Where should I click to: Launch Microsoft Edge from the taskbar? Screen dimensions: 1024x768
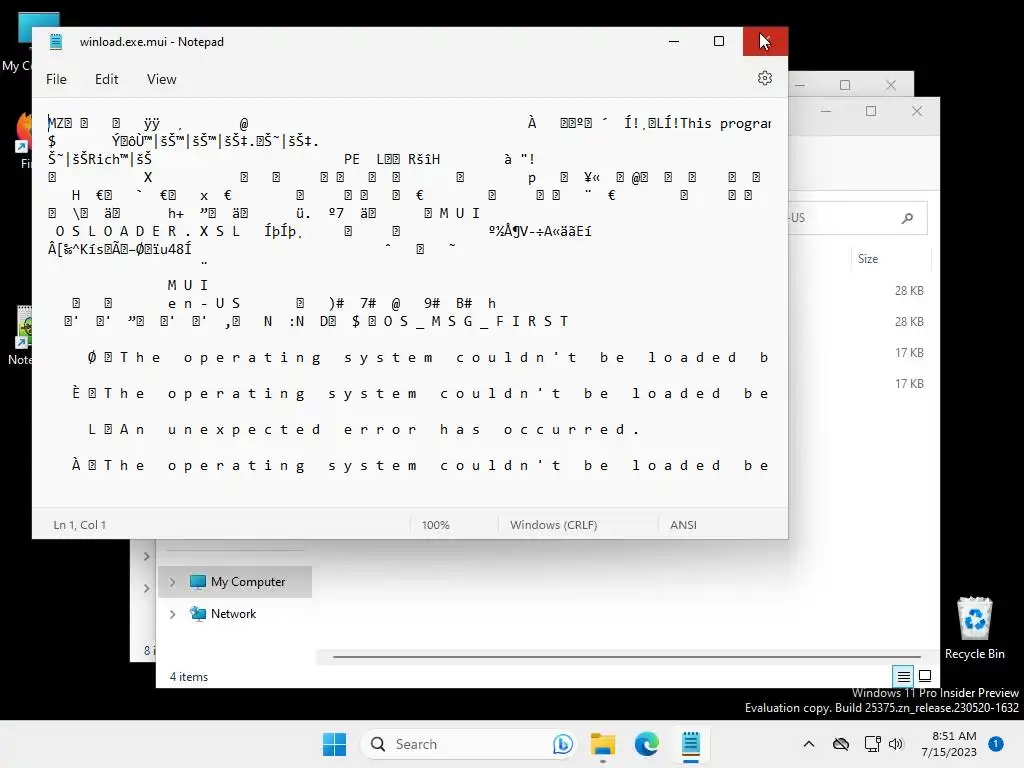coord(647,744)
